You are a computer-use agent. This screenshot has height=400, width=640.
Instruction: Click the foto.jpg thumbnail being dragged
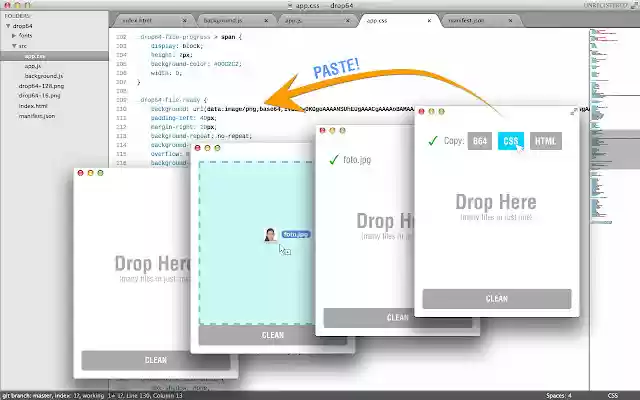[270, 235]
